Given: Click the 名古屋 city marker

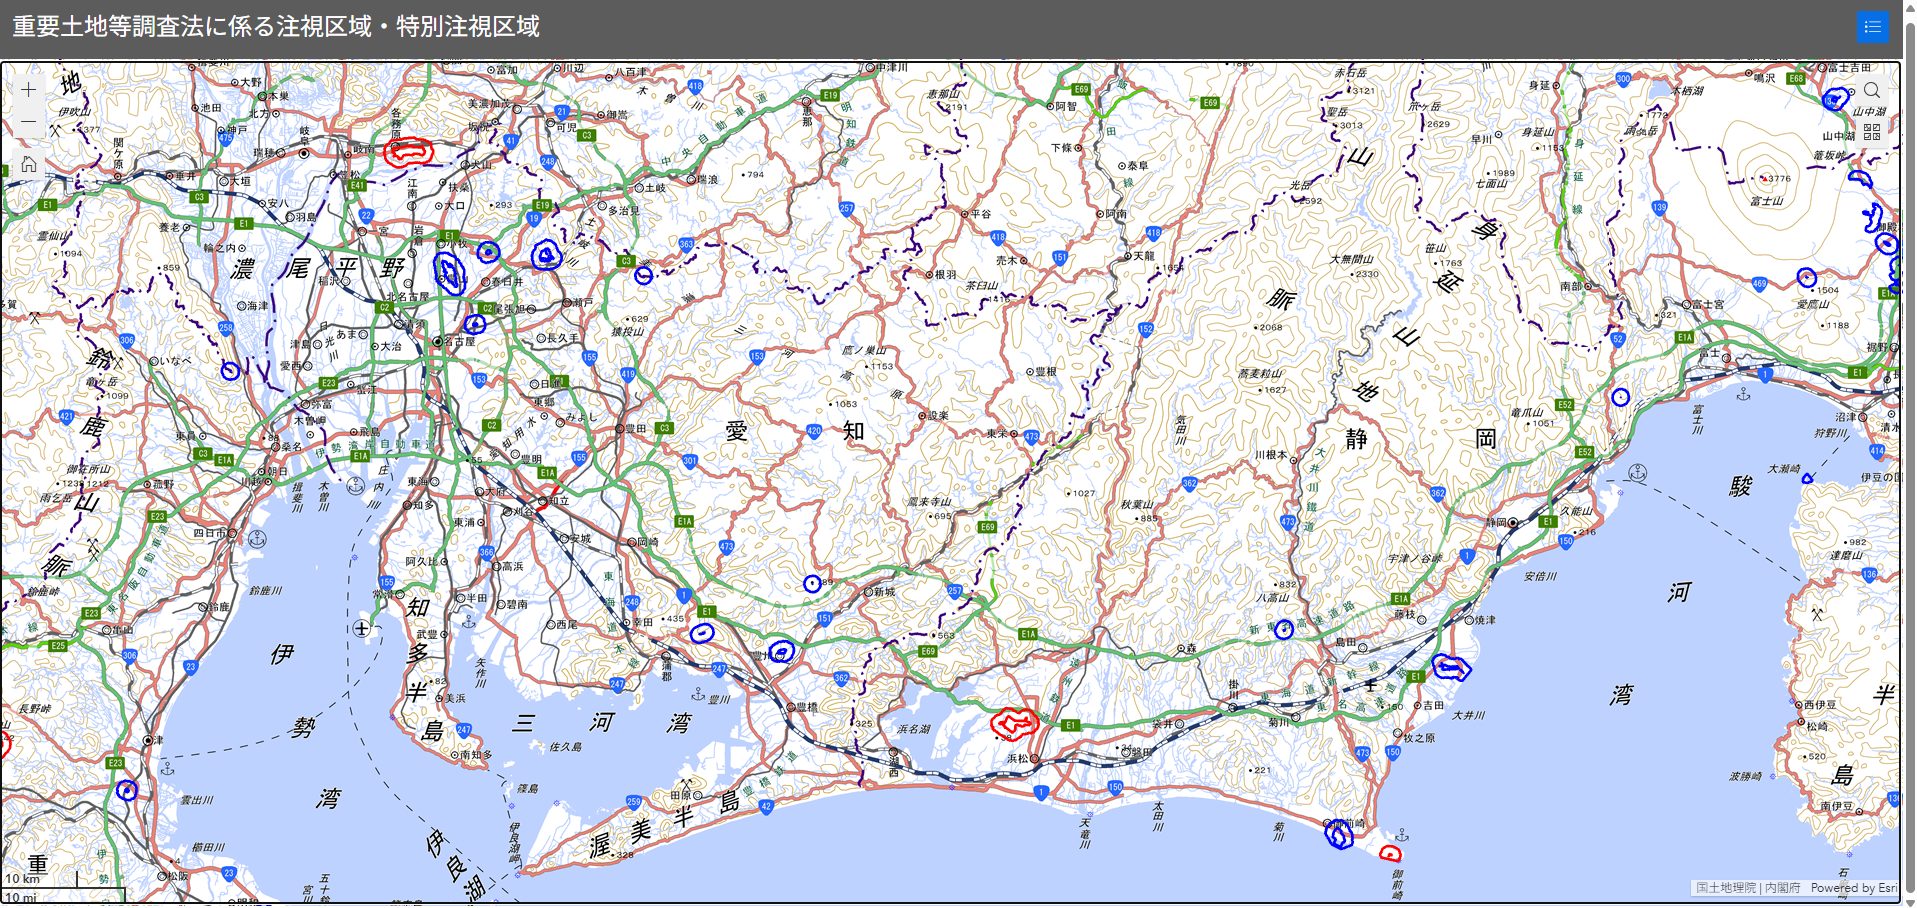Looking at the screenshot, I should click(x=437, y=342).
